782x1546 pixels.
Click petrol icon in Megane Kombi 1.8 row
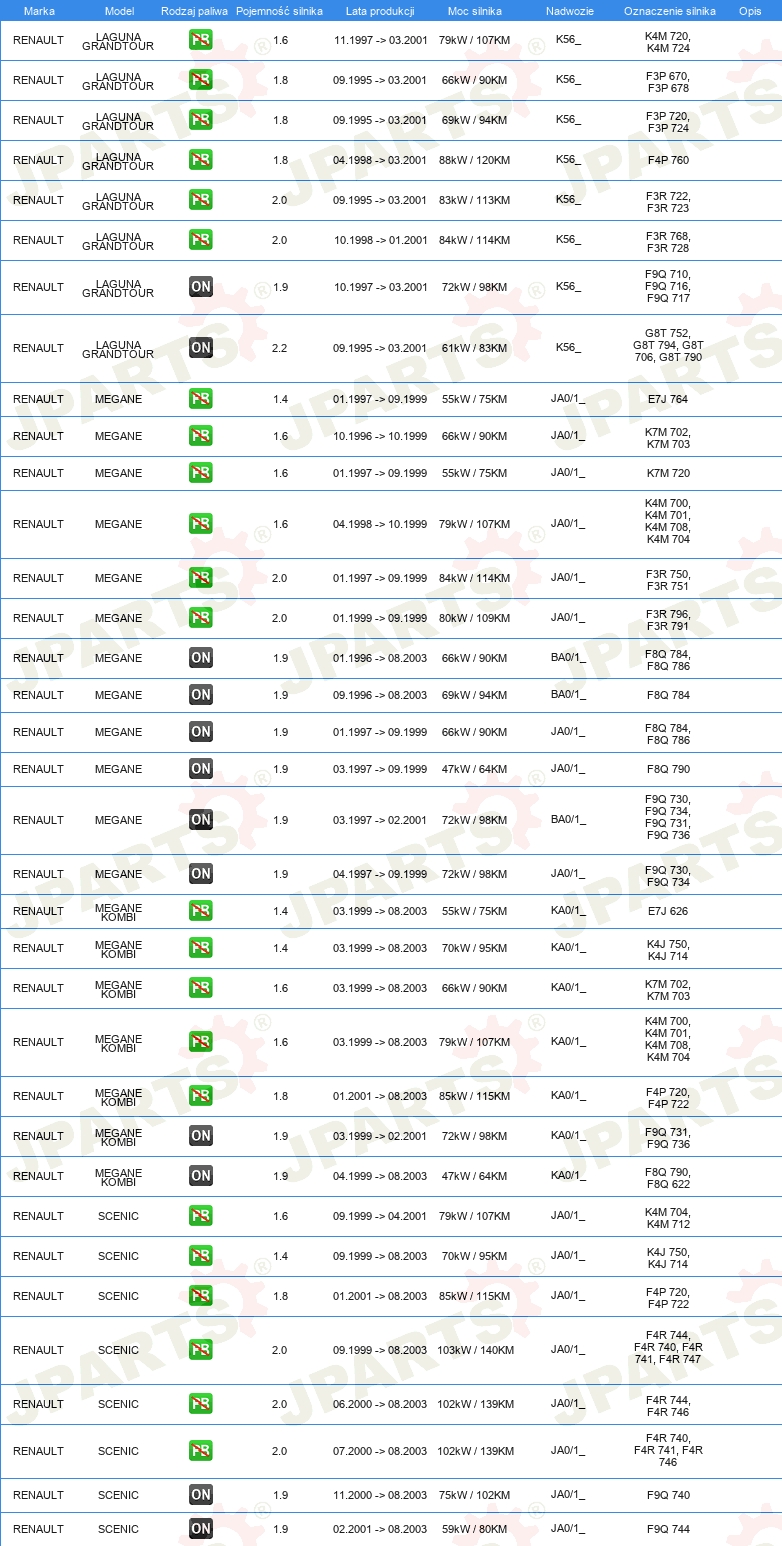pos(200,1096)
